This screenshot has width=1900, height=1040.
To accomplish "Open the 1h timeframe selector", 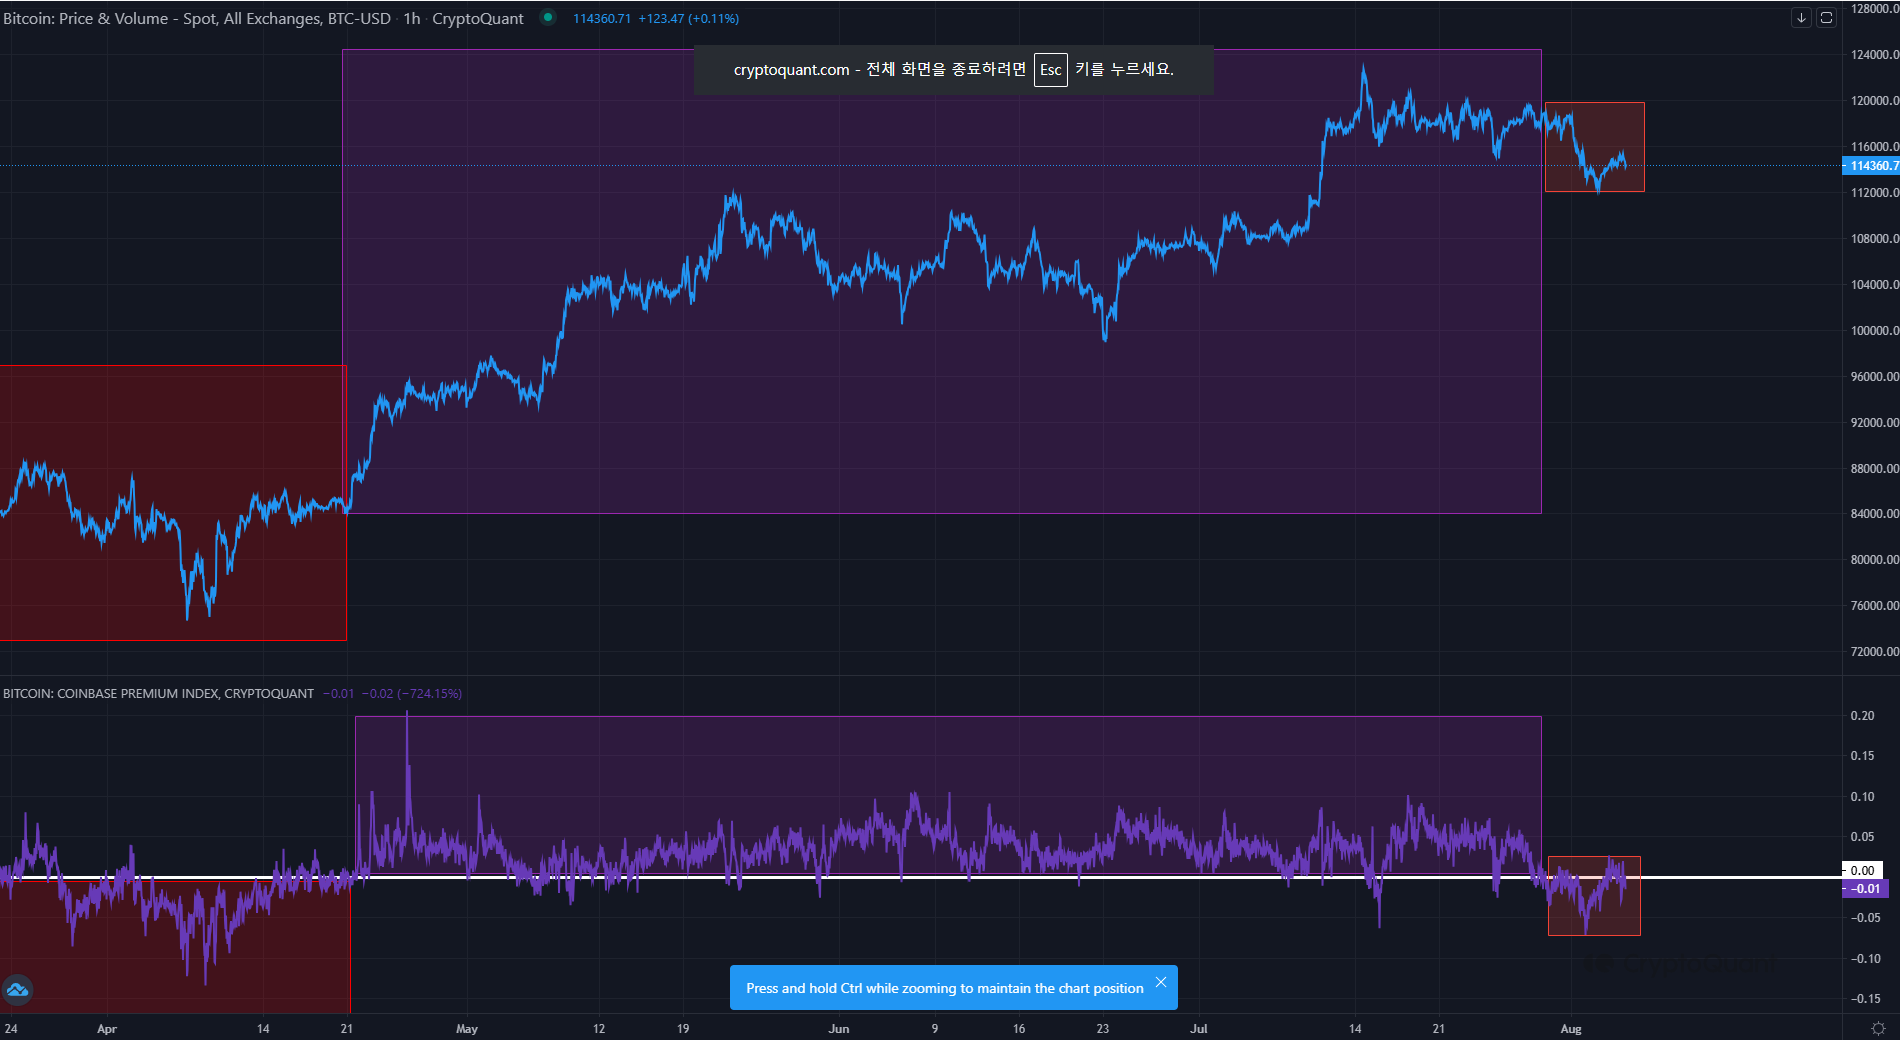I will pos(410,18).
